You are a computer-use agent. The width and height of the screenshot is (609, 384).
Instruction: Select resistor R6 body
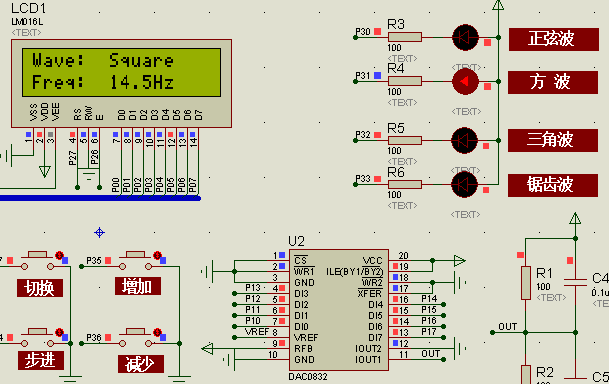coord(405,184)
